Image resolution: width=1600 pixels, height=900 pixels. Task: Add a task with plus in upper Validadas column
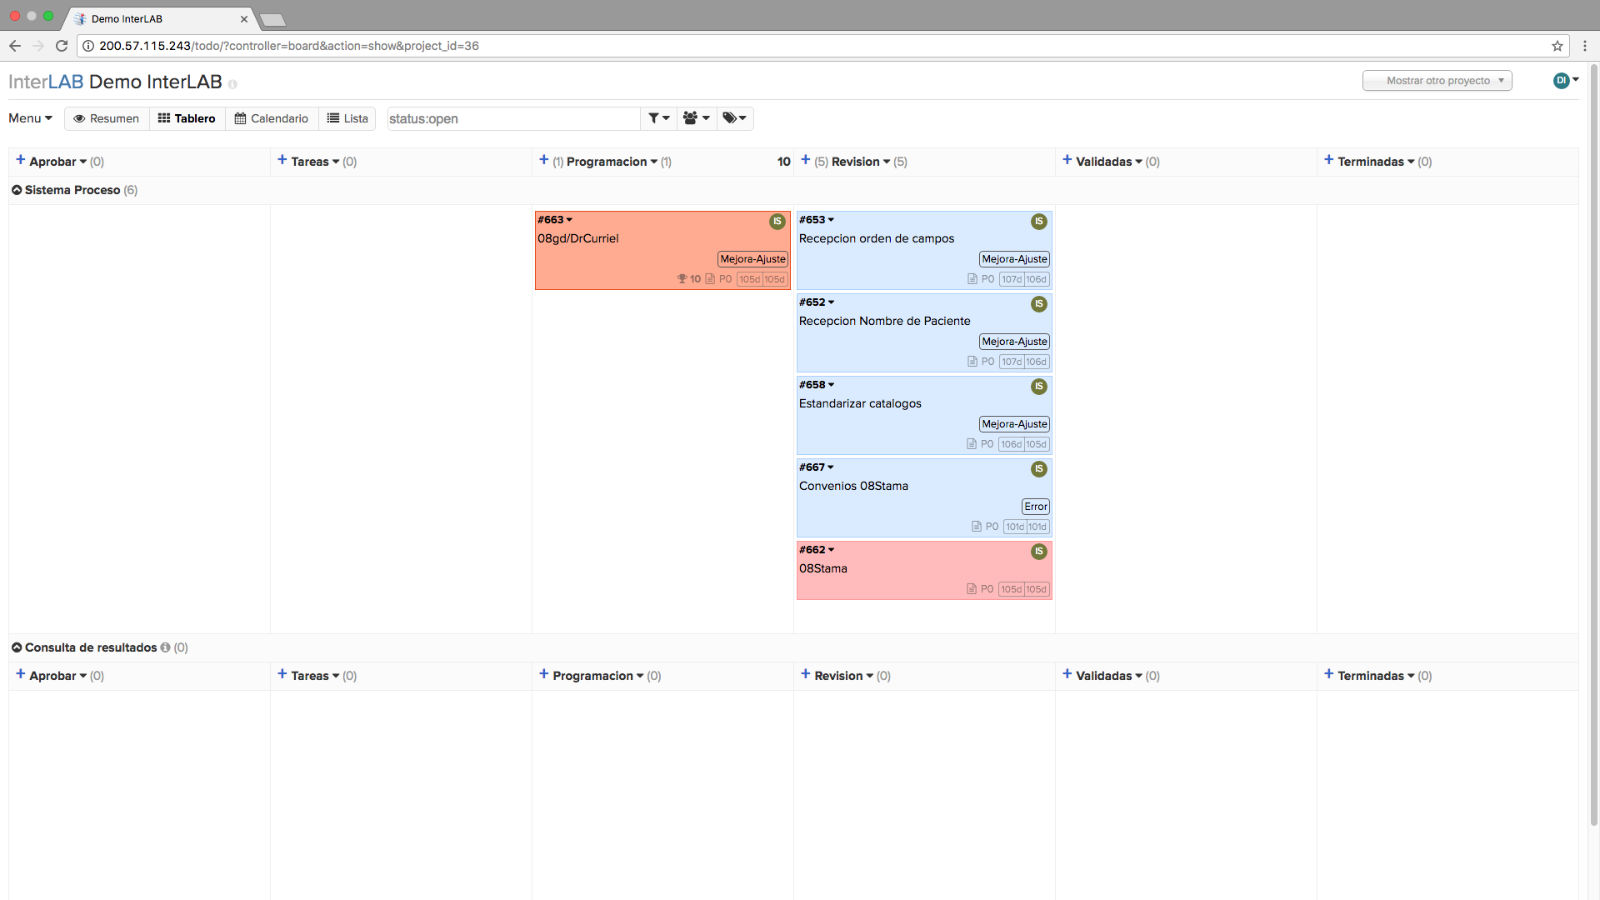click(x=1067, y=160)
